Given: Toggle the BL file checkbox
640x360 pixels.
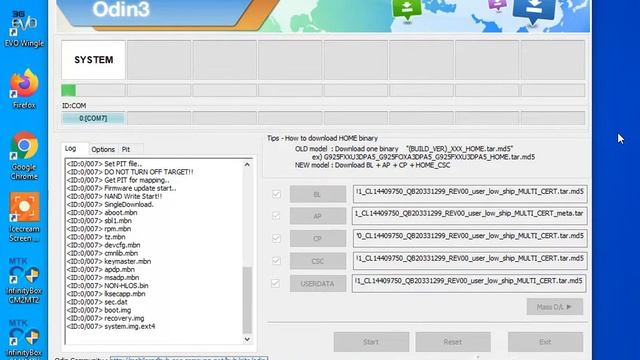Looking at the screenshot, I should pos(276,194).
